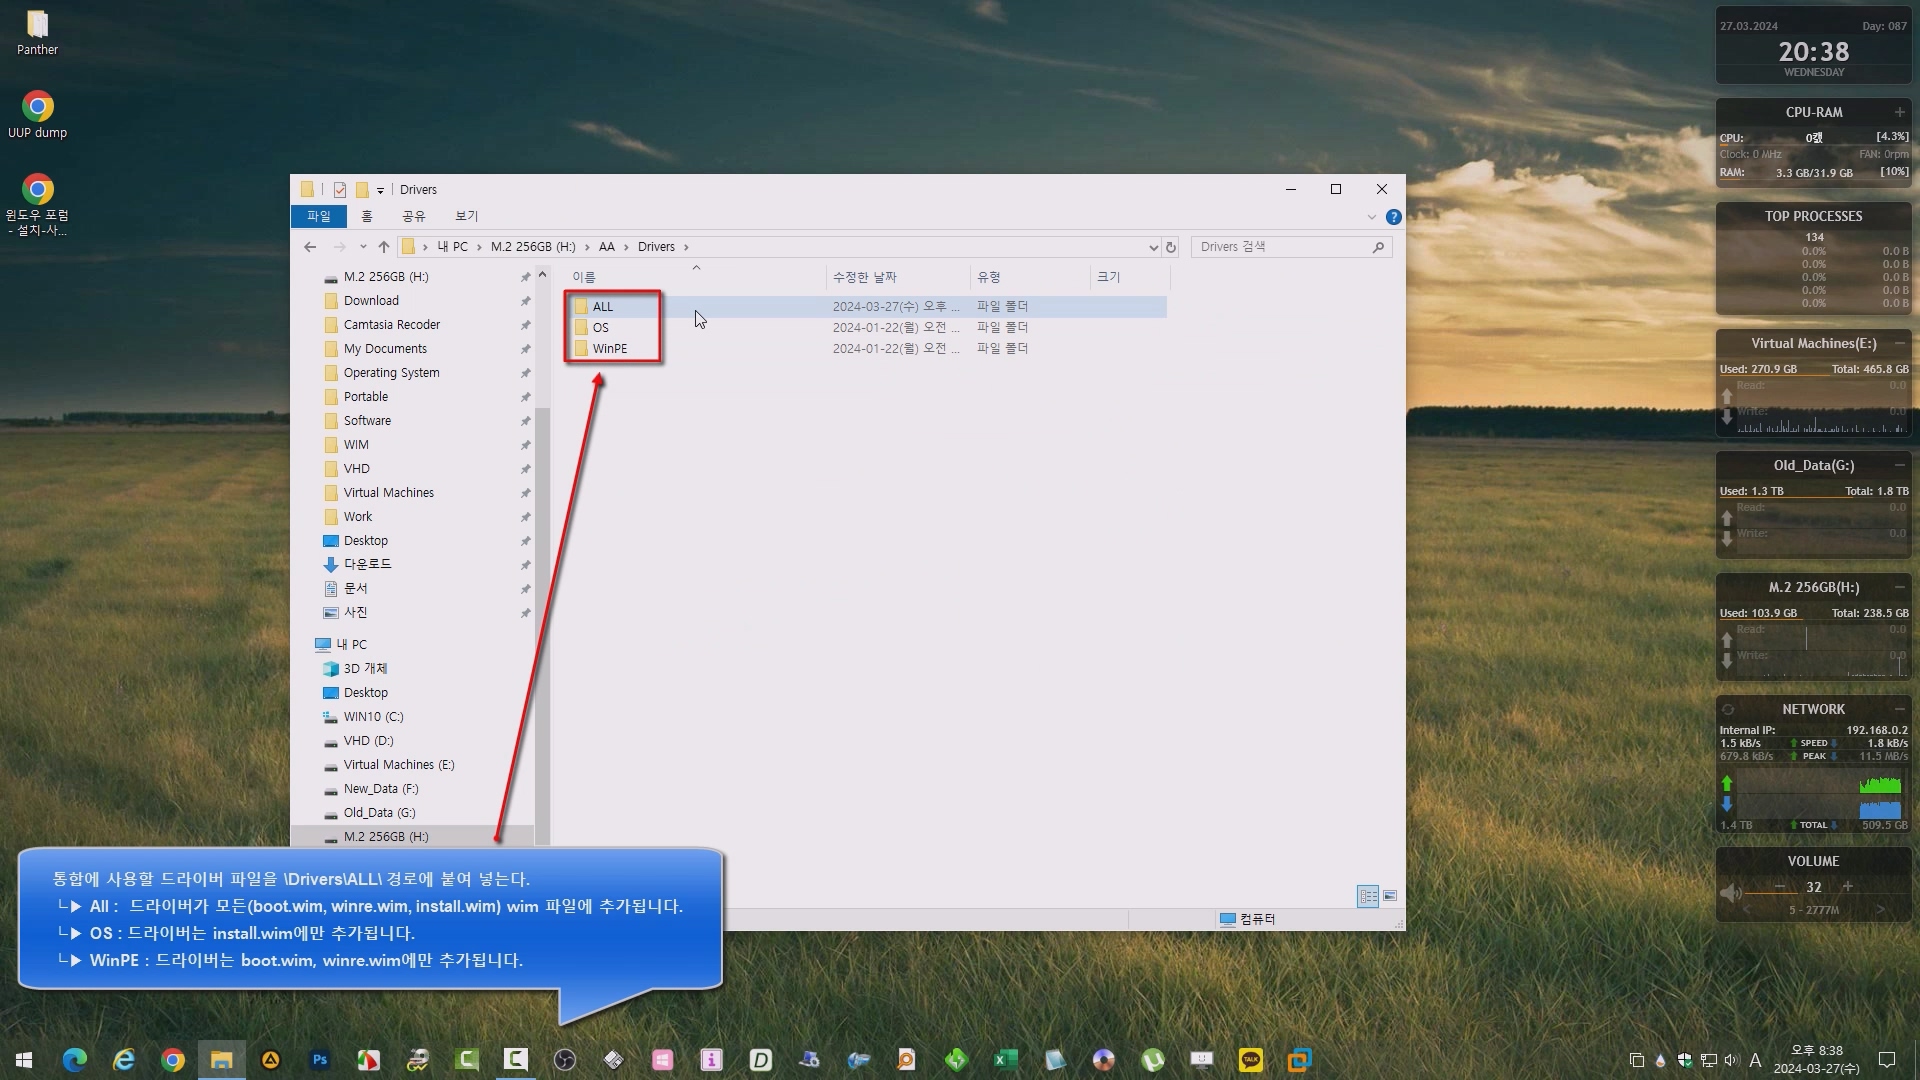Image resolution: width=1920 pixels, height=1080 pixels.
Task: Go up one folder level
Action: pos(383,247)
